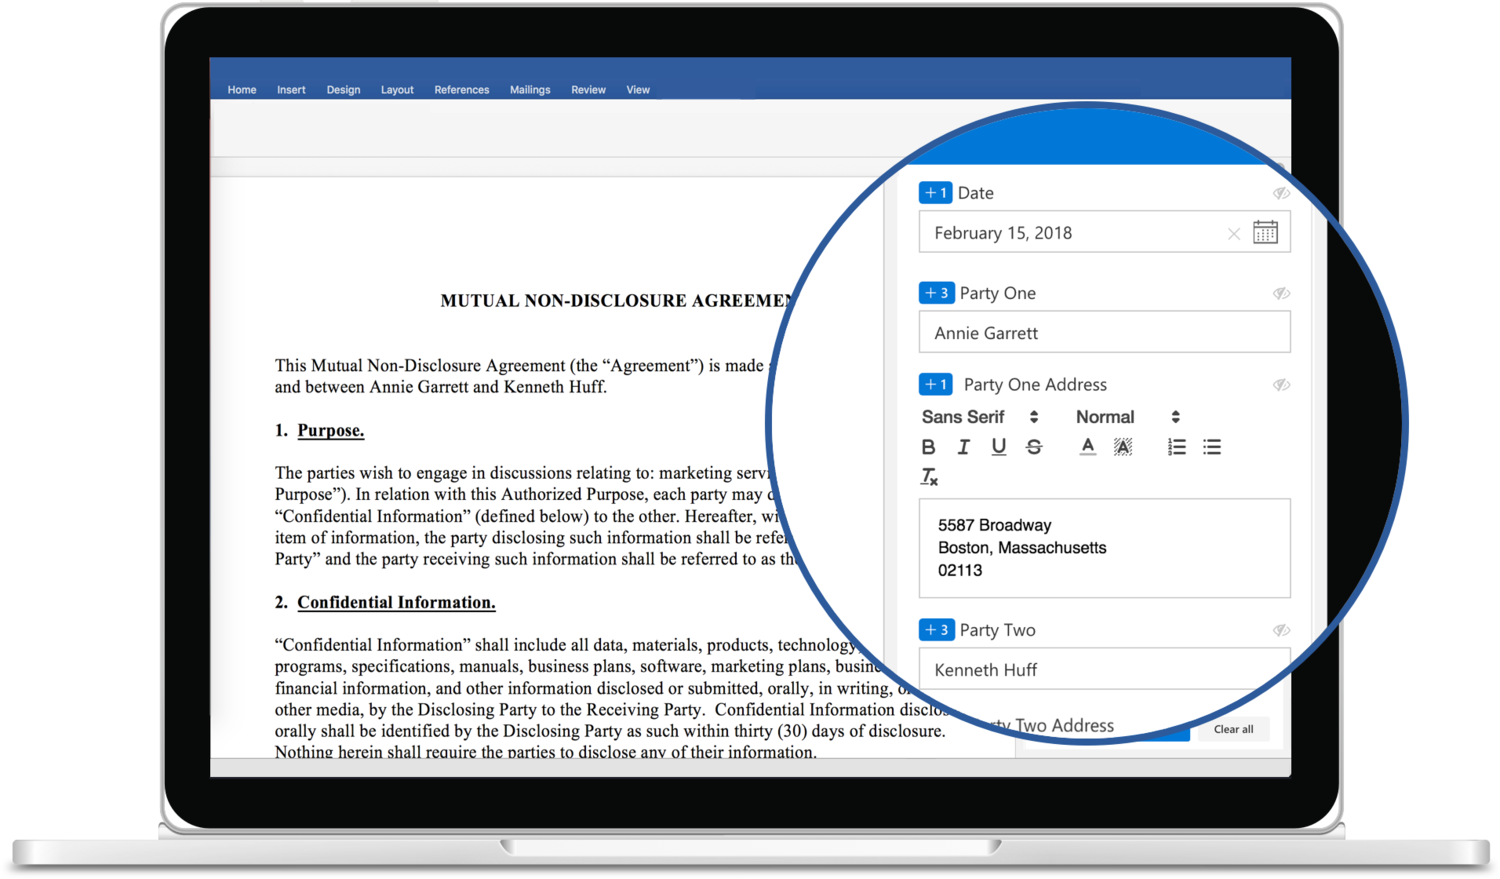This screenshot has height=879, width=1500.
Task: Clear the date field with X icon
Action: pyautogui.click(x=1234, y=234)
